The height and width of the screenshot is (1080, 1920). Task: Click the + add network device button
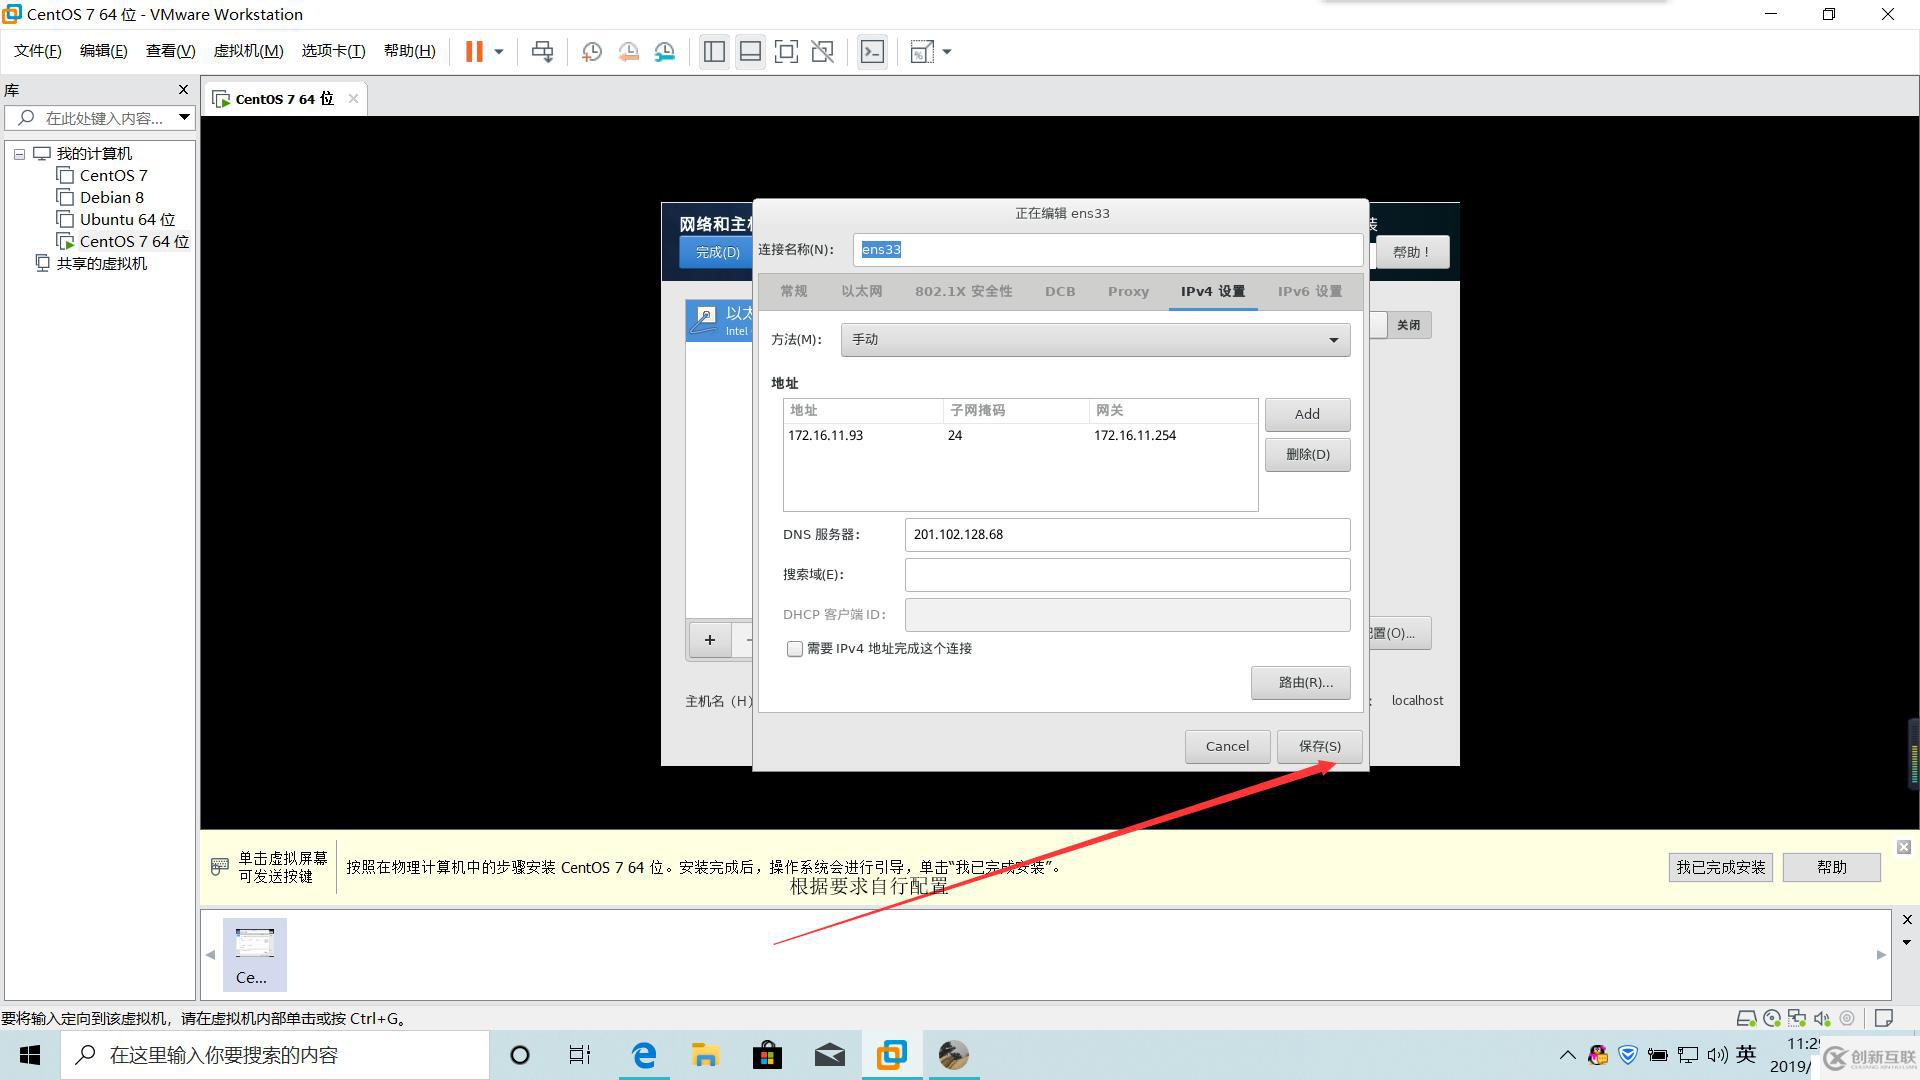click(710, 640)
